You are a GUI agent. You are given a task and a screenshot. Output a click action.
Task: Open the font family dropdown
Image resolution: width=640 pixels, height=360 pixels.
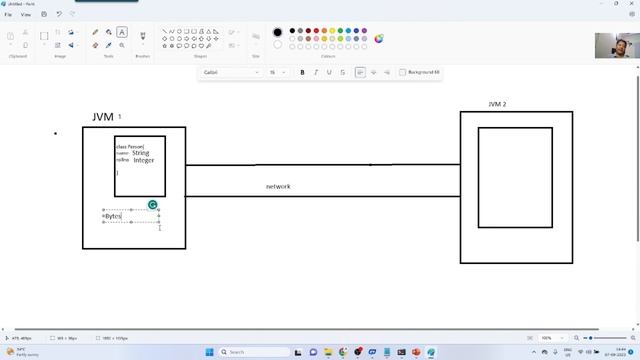(x=231, y=72)
